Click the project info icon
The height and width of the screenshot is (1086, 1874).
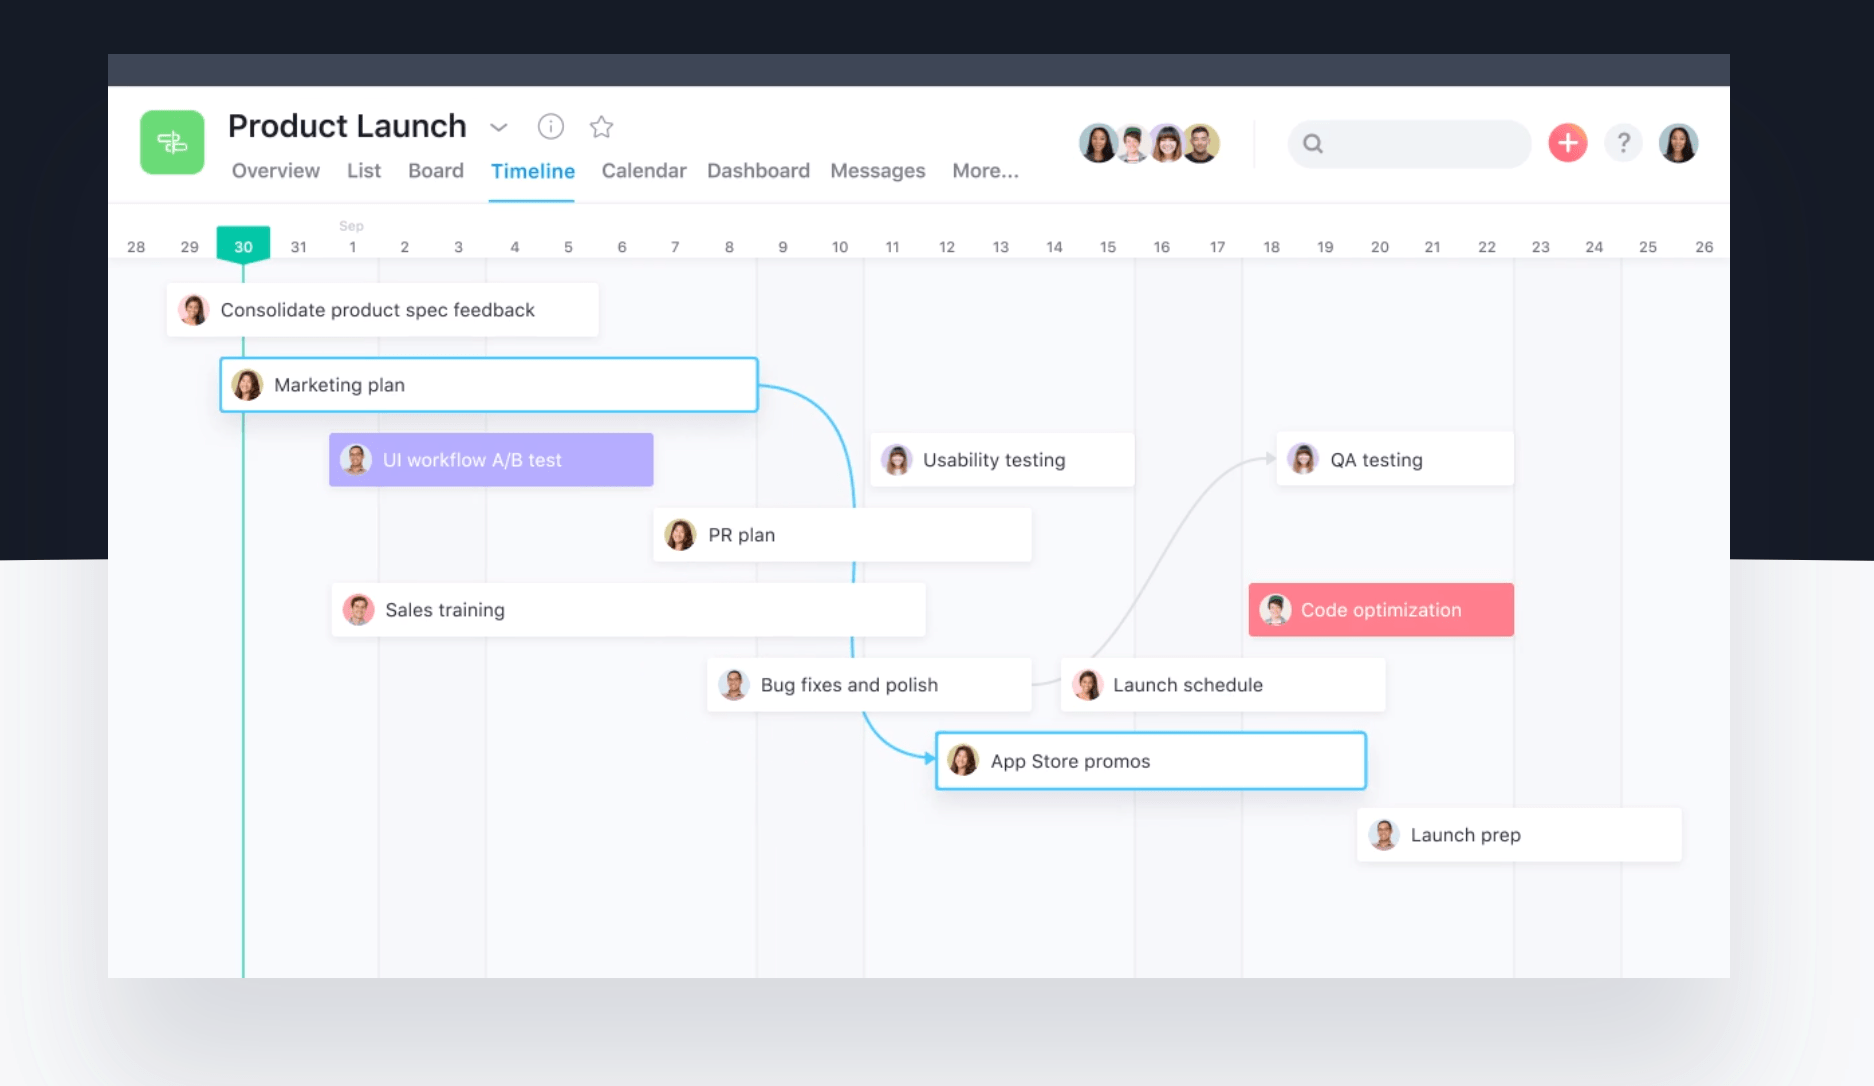pyautogui.click(x=551, y=127)
